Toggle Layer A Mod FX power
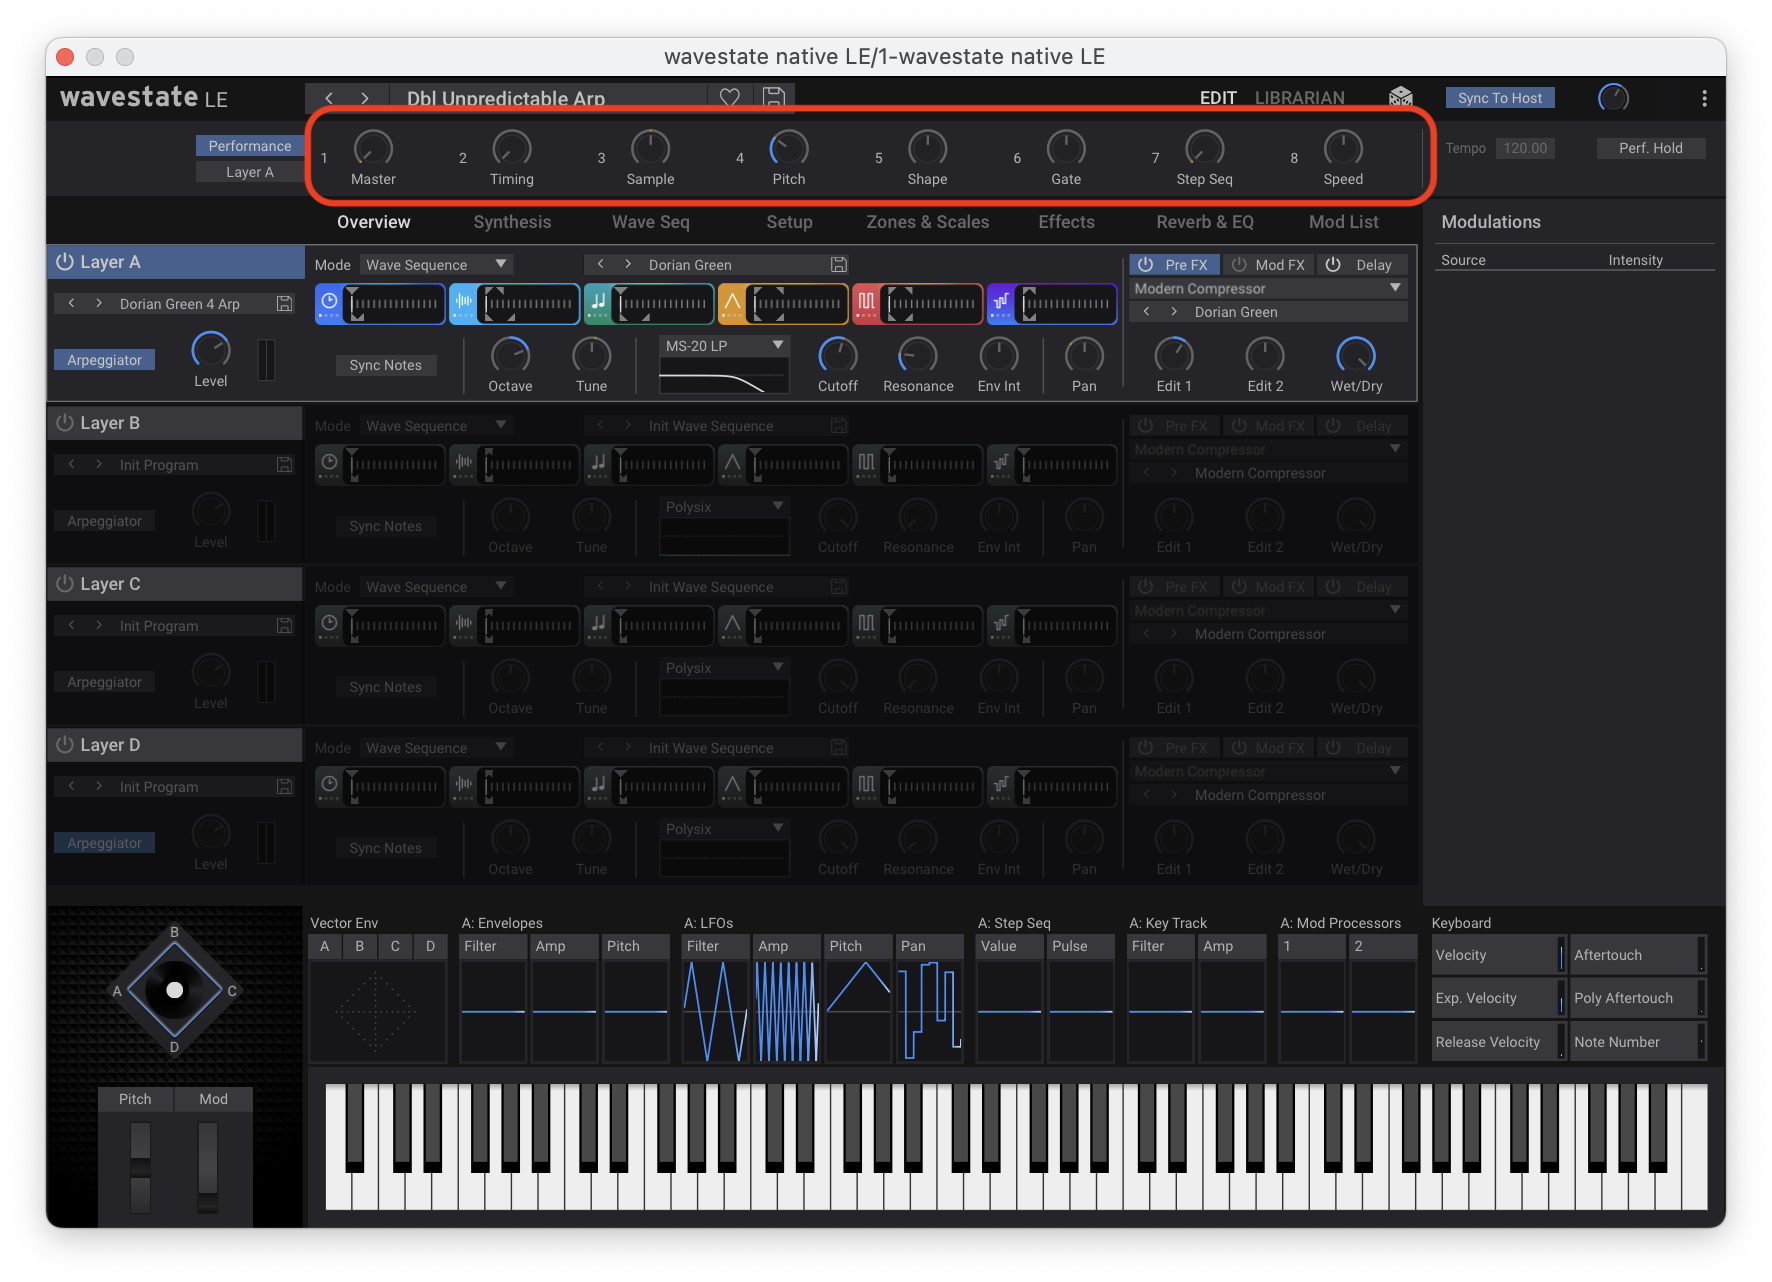 tap(1239, 265)
